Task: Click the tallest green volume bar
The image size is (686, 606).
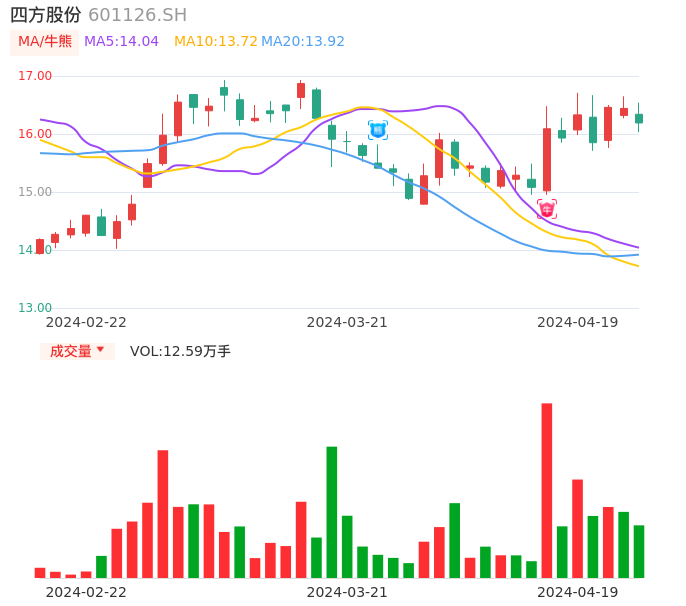Action: [x=332, y=512]
